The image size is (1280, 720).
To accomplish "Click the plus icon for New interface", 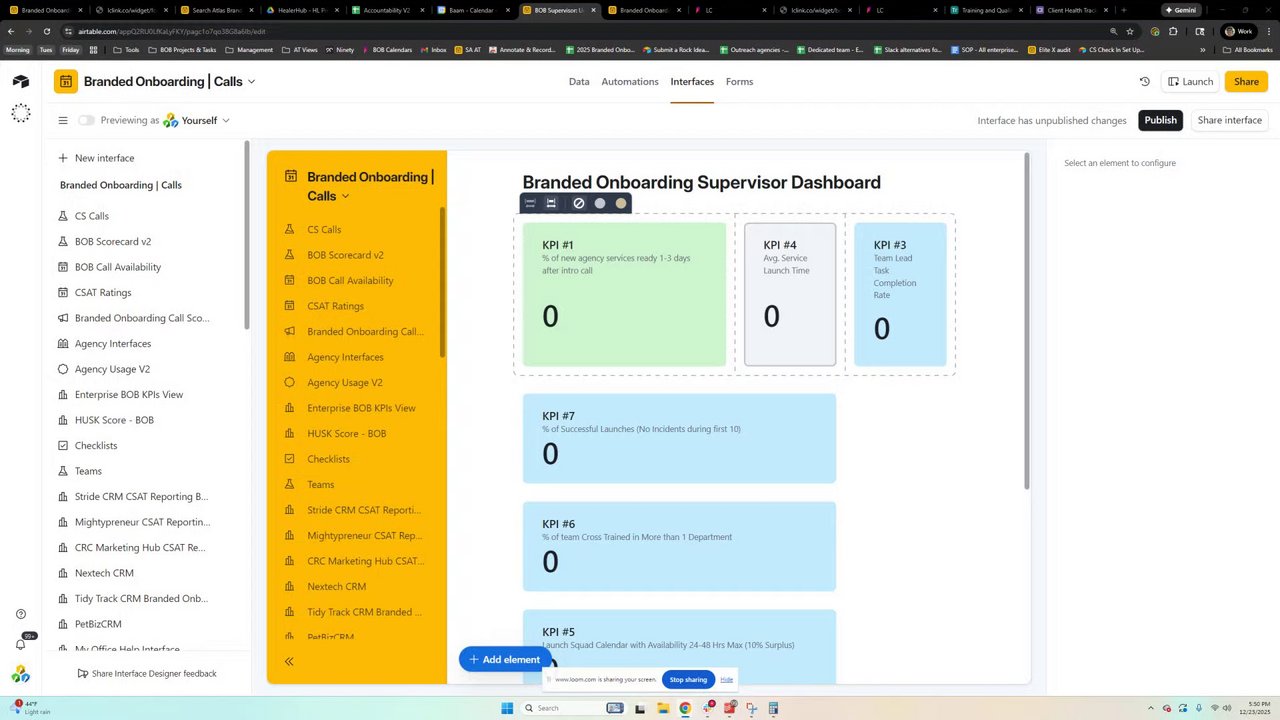I will point(63,158).
